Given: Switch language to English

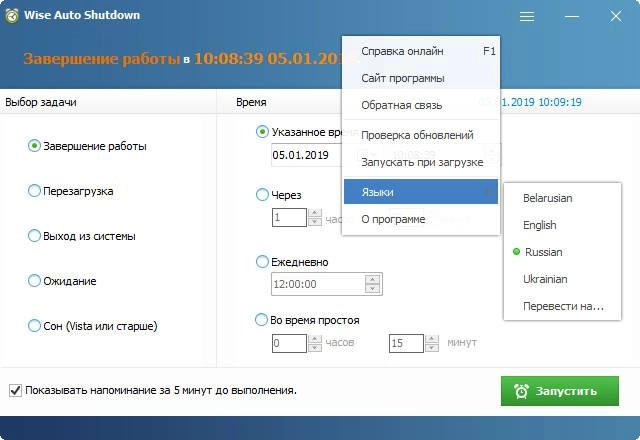Looking at the screenshot, I should 562,225.
